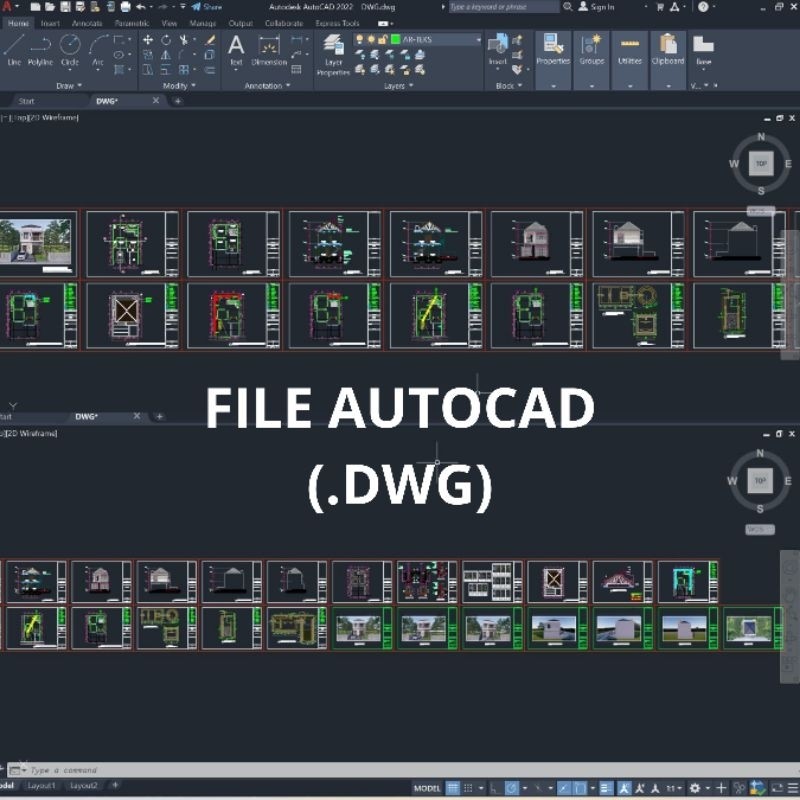800x800 pixels.
Task: Click the Trim scissors tool
Action: (183, 40)
